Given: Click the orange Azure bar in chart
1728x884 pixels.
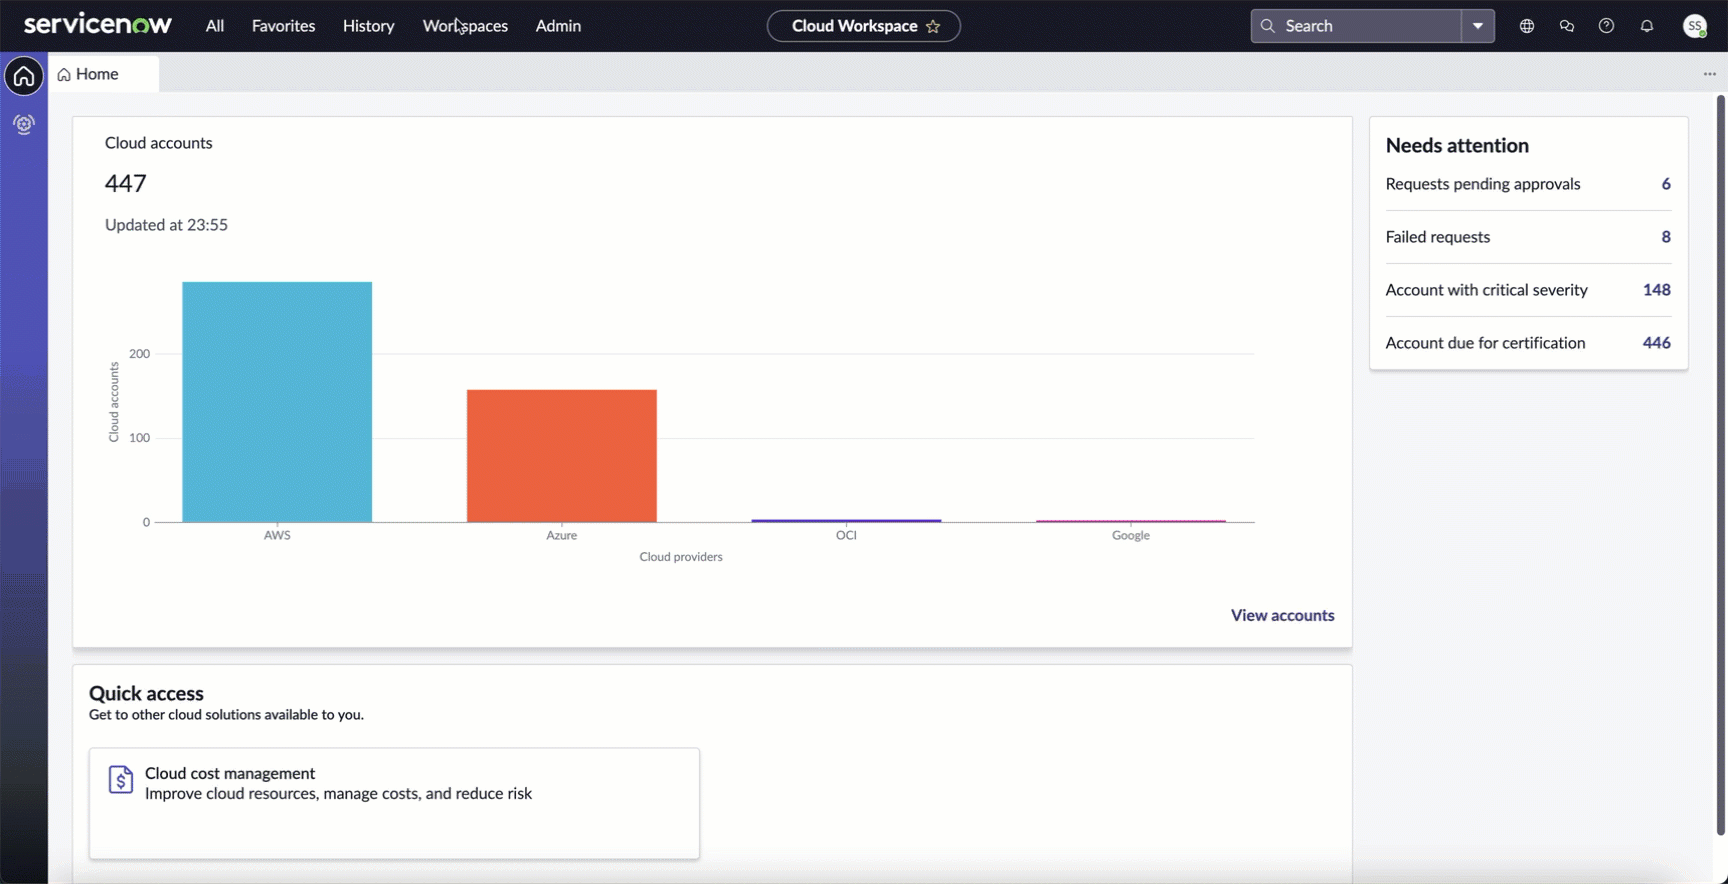Looking at the screenshot, I should (x=562, y=456).
